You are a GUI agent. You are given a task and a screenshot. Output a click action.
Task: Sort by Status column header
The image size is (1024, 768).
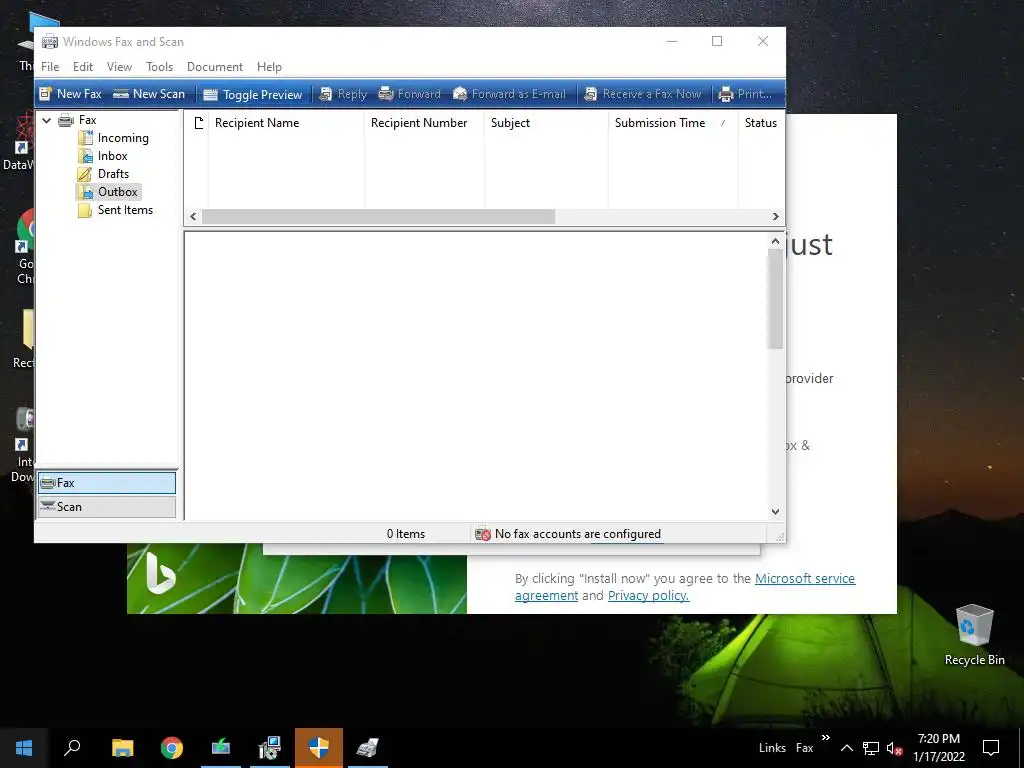click(x=761, y=123)
